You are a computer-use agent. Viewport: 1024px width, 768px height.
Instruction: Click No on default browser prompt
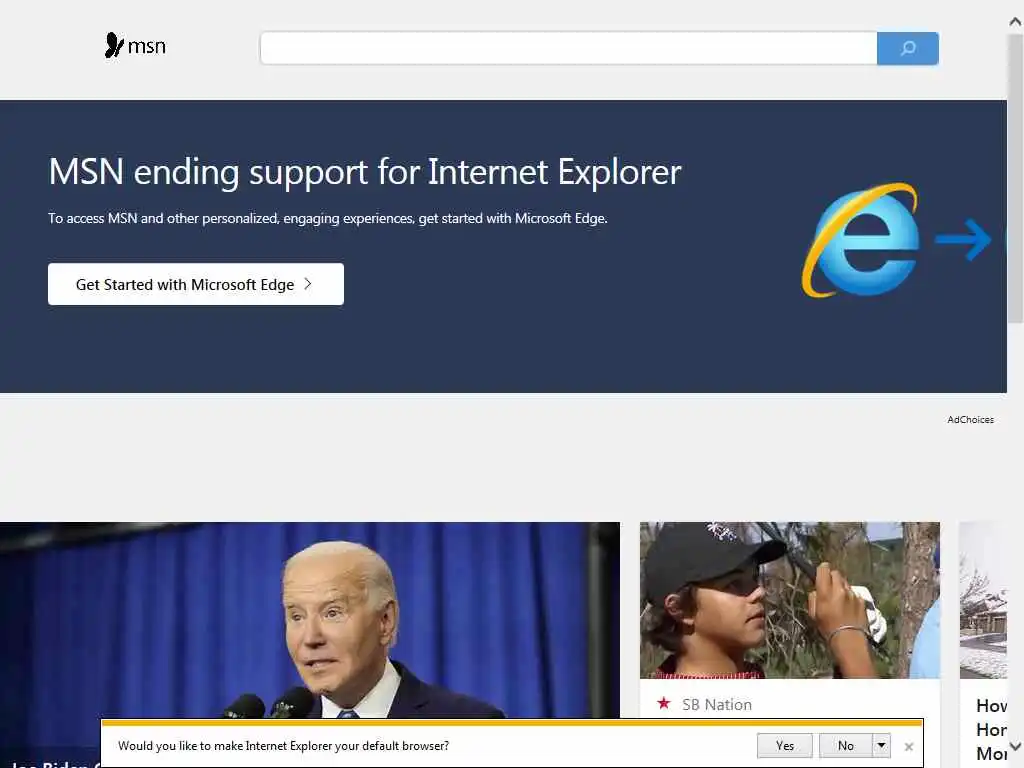(846, 746)
